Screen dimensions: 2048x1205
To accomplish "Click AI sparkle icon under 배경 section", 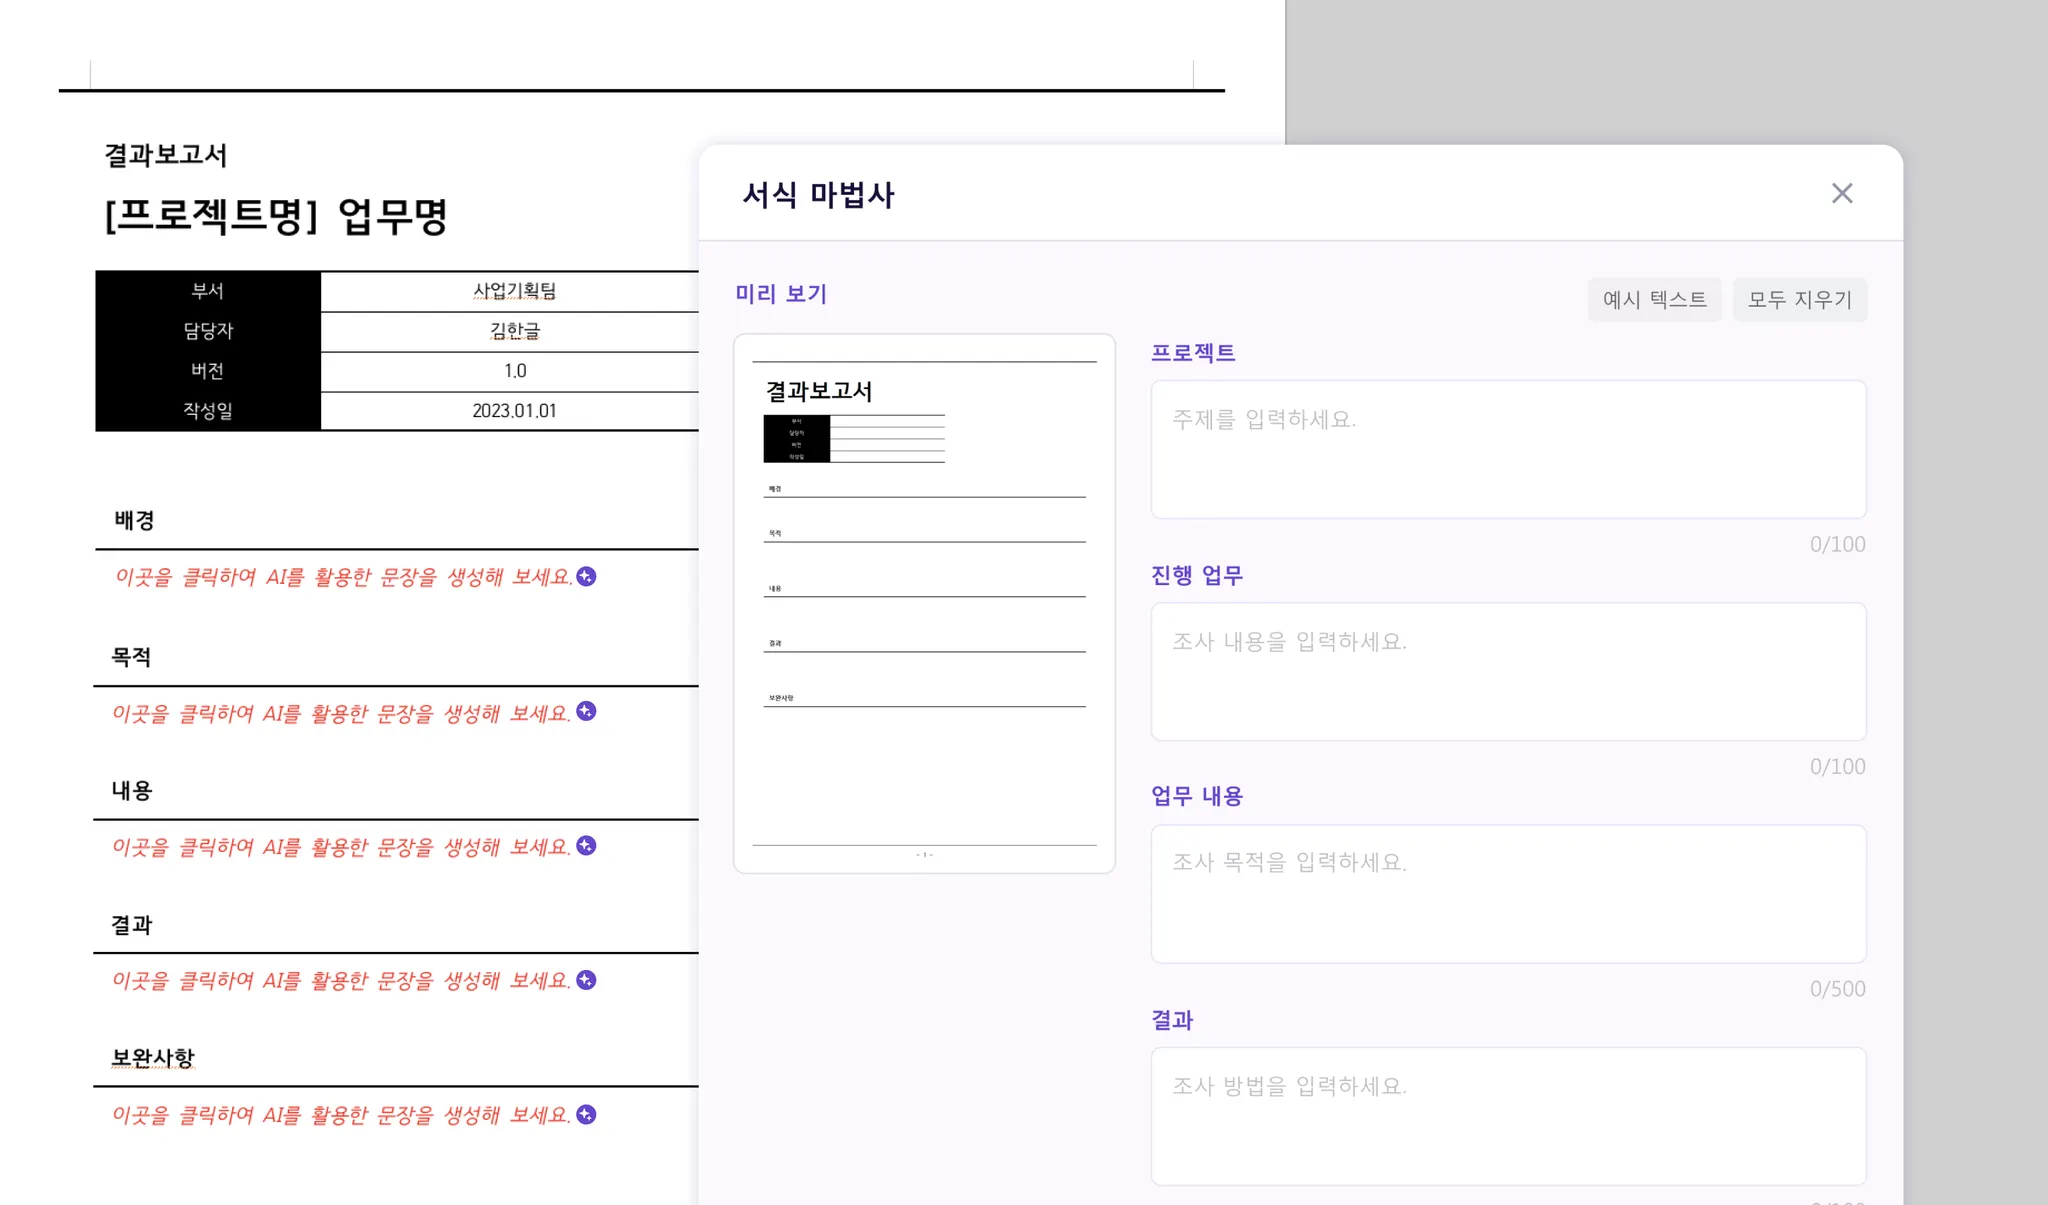I will (587, 577).
